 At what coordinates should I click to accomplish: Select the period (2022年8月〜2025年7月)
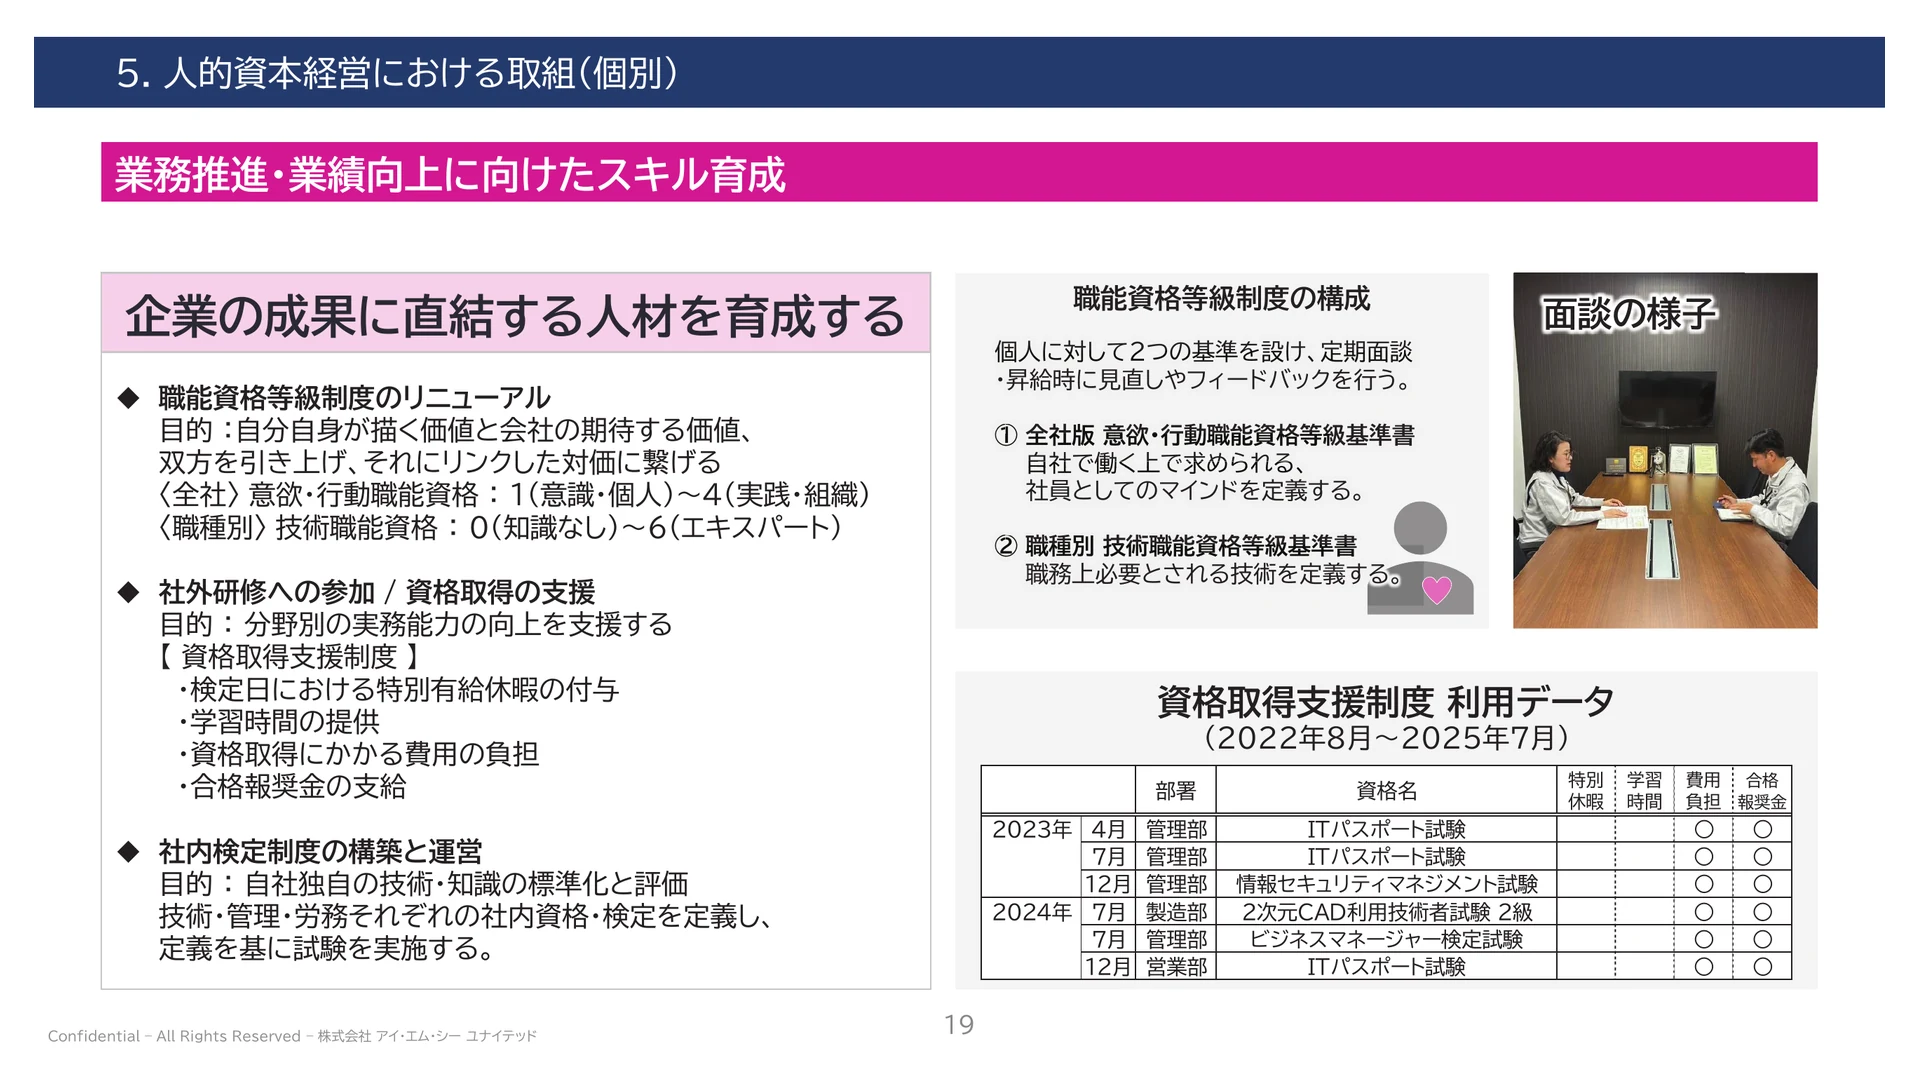[1386, 738]
